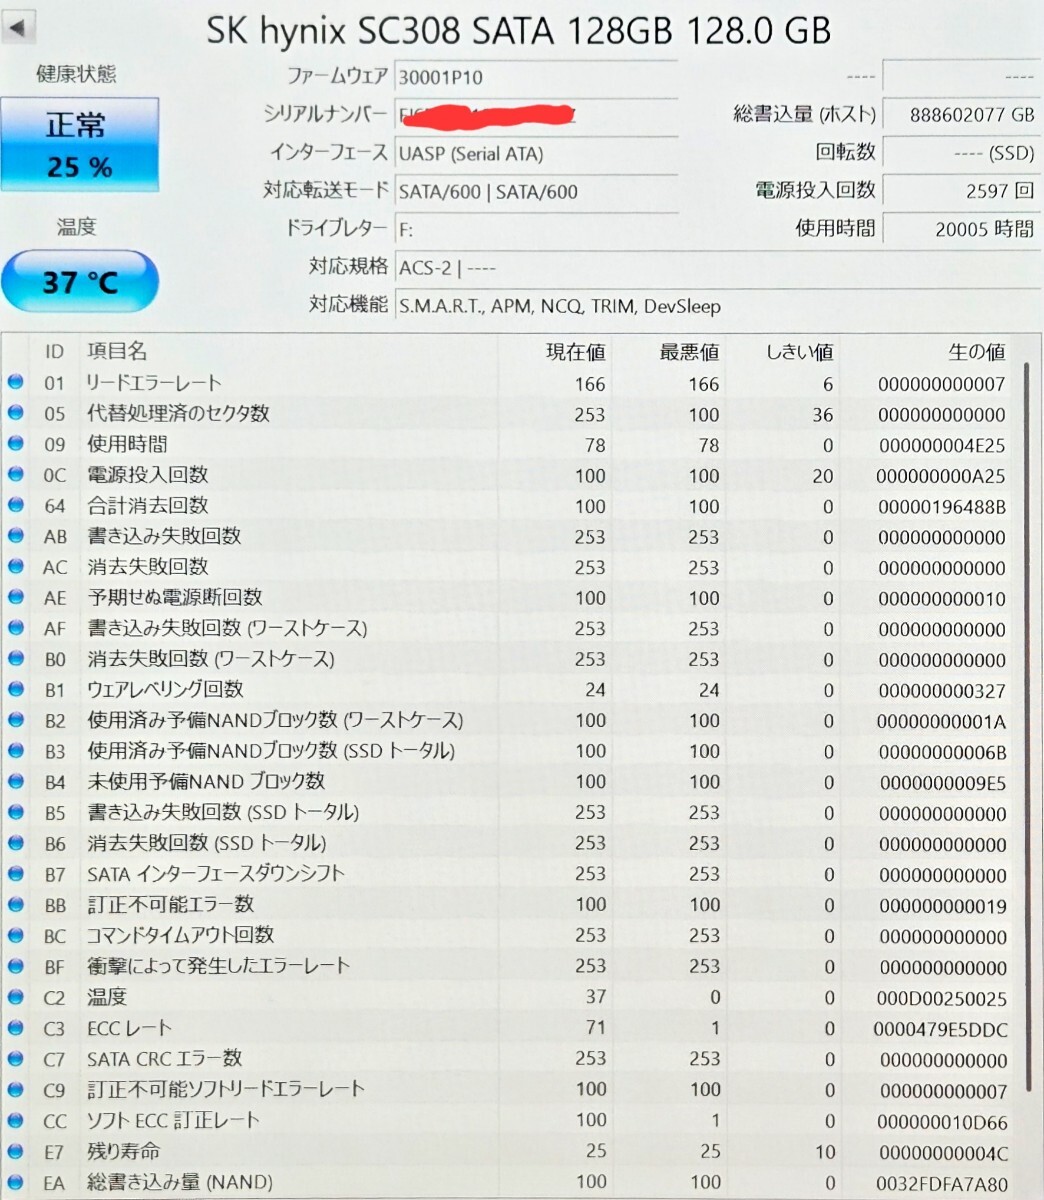Select raw value 00000000004C of 残り寿命
Image resolution: width=1044 pixels, height=1200 pixels.
coord(942,1153)
